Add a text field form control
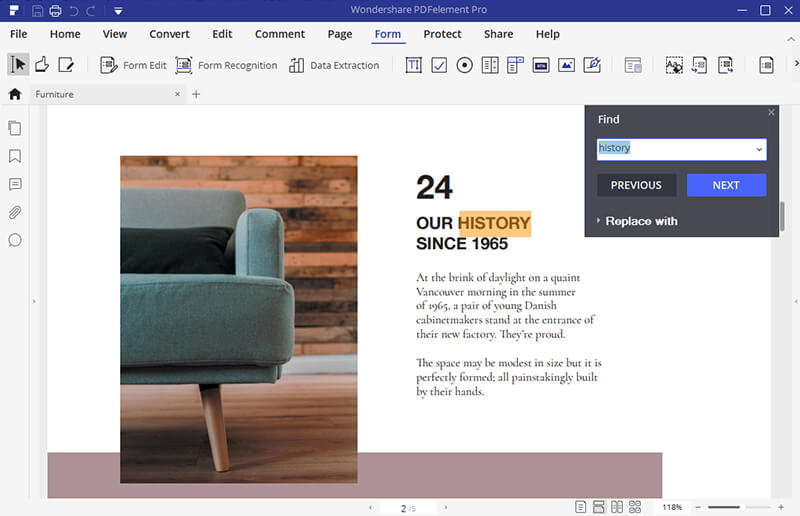Screen dimensions: 800x516 pos(413,65)
